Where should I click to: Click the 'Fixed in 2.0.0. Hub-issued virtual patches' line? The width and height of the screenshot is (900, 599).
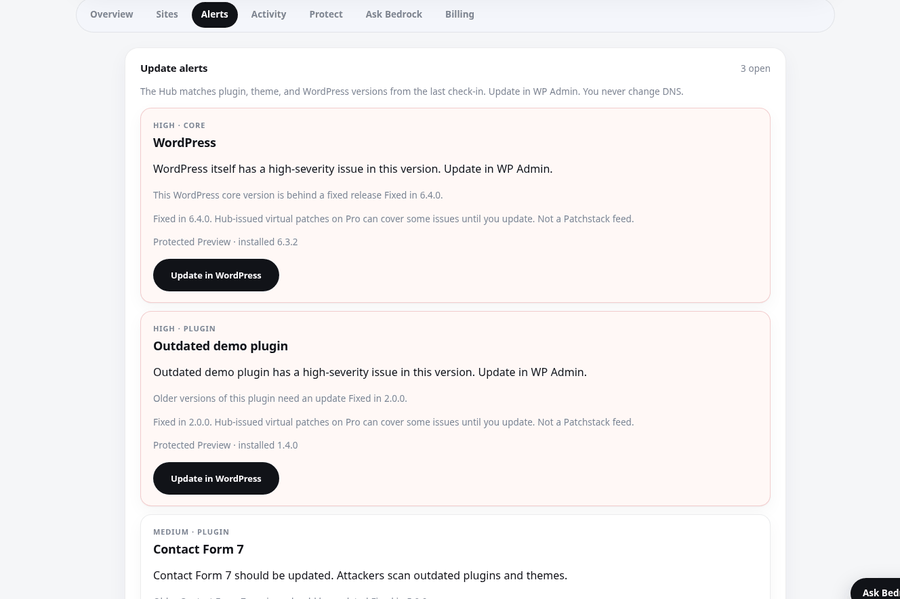click(x=394, y=422)
